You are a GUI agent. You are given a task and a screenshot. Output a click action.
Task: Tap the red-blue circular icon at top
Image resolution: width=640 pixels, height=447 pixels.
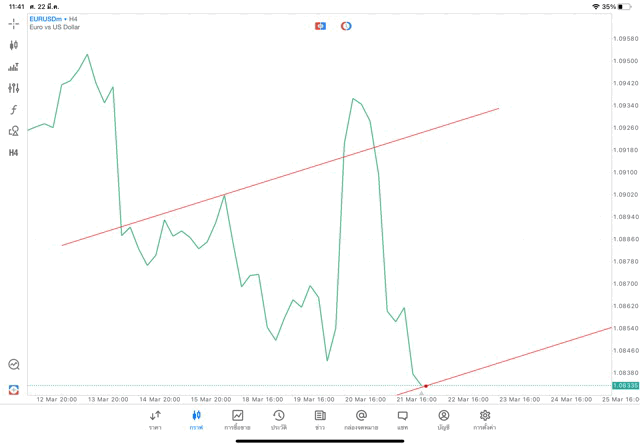[346, 26]
